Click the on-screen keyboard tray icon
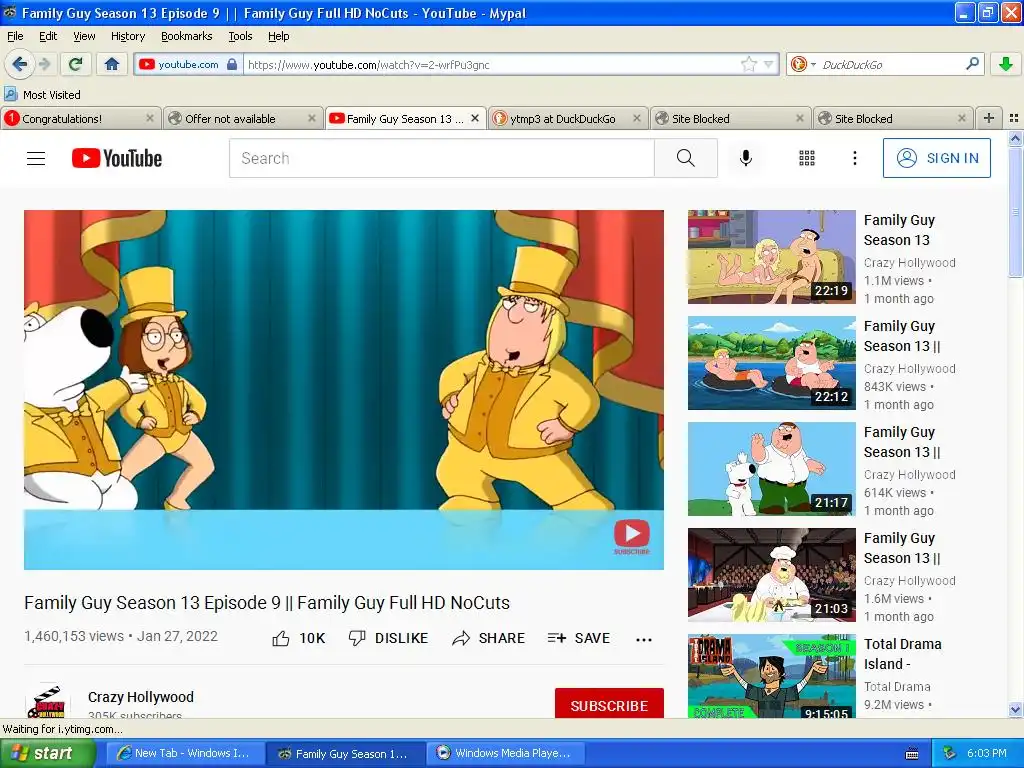Viewport: 1024px width, 768px height. (912, 754)
